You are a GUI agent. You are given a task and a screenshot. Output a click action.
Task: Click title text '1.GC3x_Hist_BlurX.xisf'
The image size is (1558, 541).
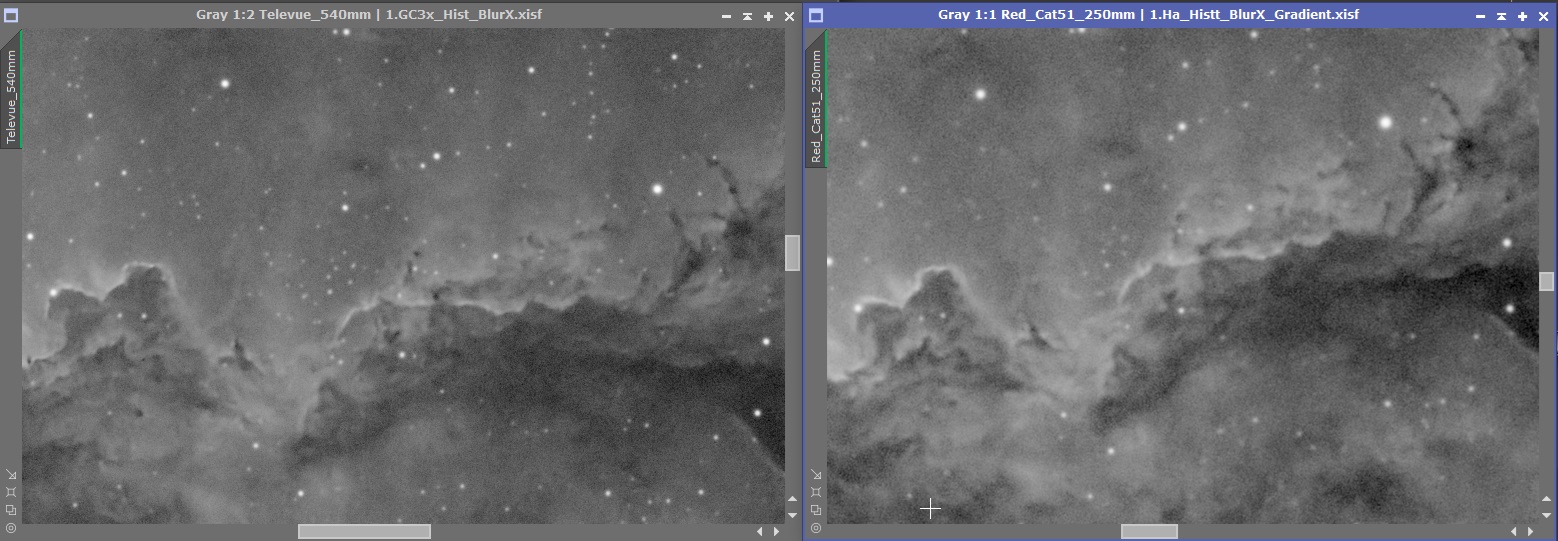[464, 16]
